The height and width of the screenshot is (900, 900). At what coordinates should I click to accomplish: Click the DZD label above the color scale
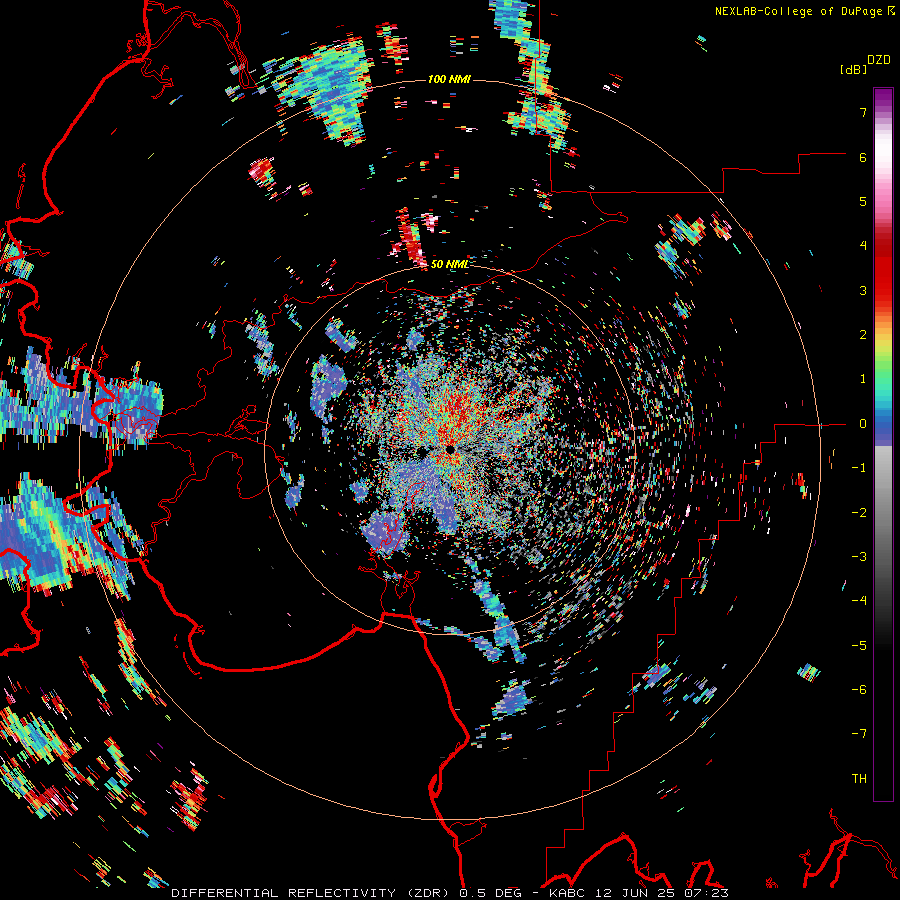(x=879, y=60)
